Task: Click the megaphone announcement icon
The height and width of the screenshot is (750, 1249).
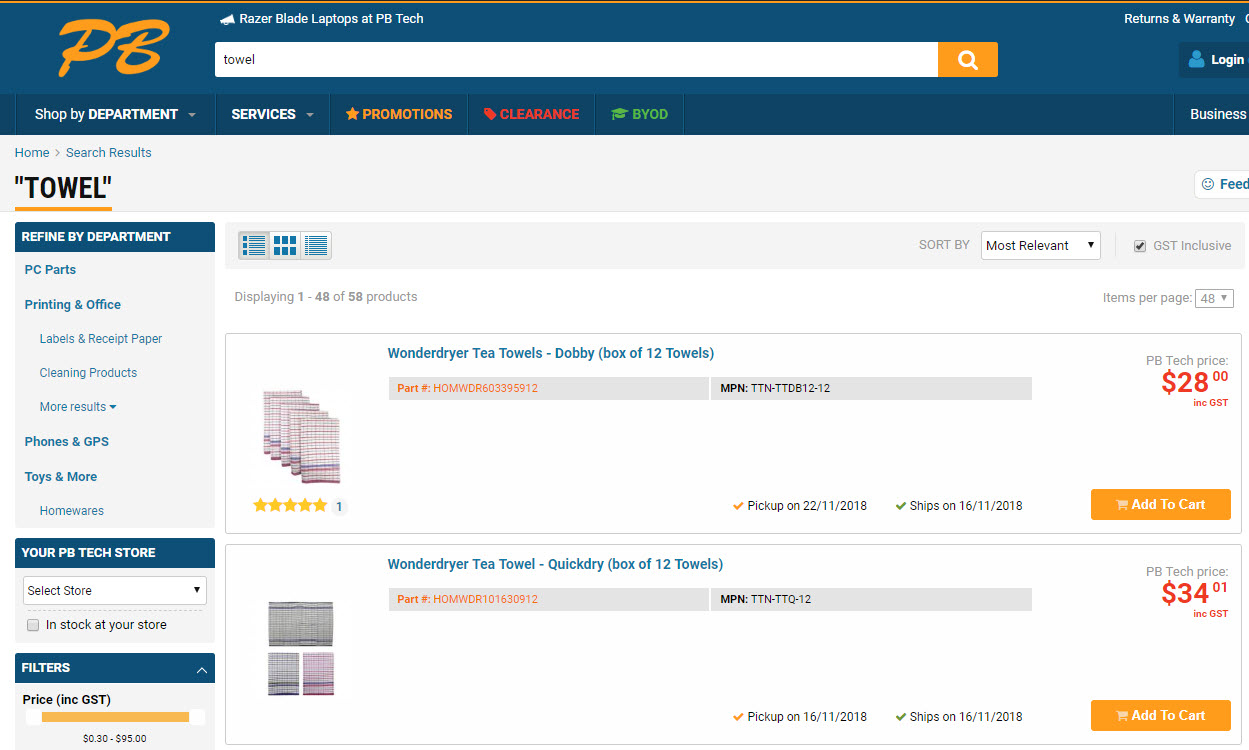Action: 227,19
